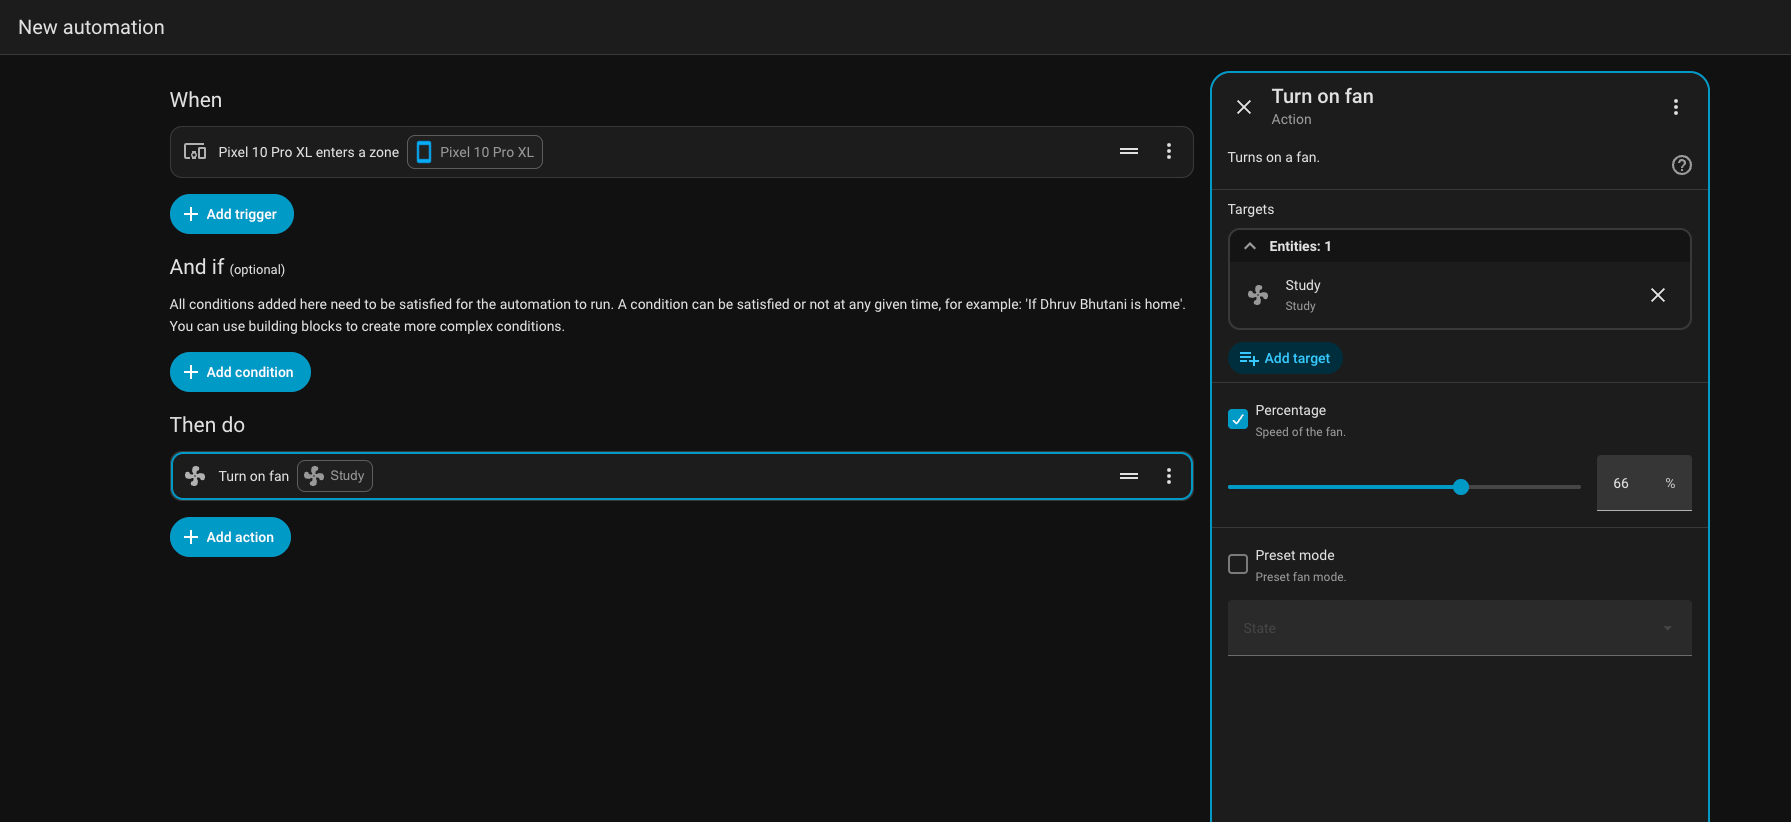Screen dimensions: 1791x822
Task: Click Add action button
Action: (230, 537)
